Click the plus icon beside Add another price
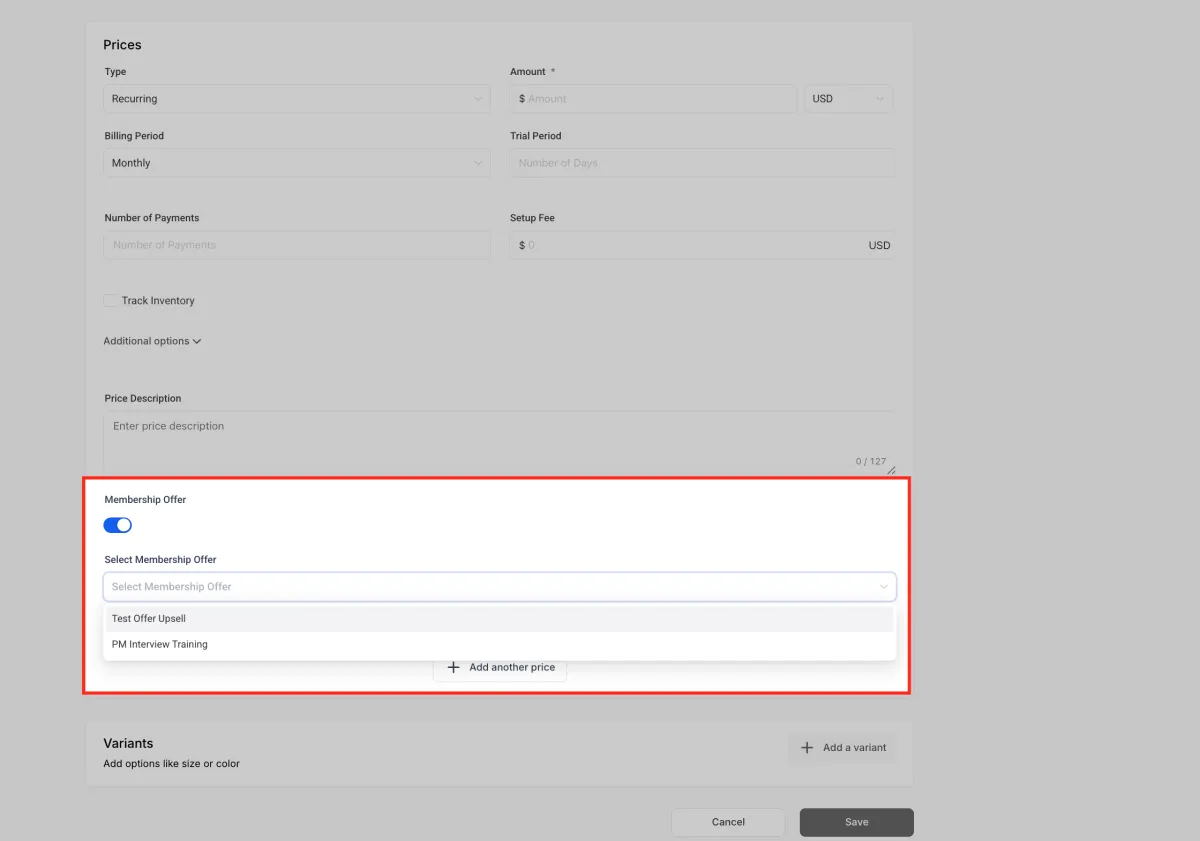 [x=453, y=667]
